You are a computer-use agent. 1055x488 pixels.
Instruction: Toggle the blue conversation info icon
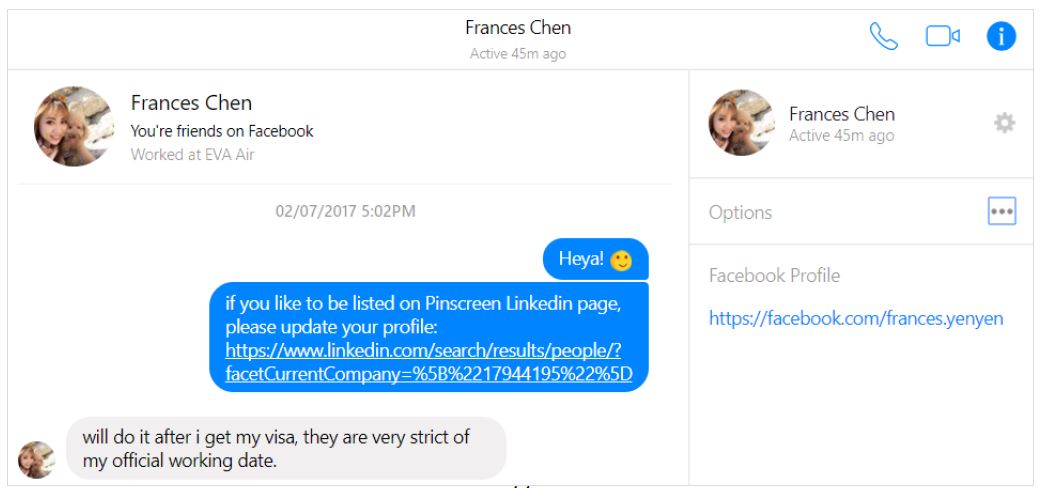coord(1001,37)
